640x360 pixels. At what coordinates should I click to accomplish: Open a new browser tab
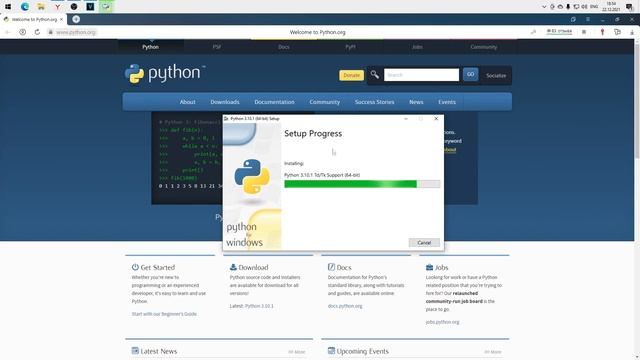coord(76,19)
